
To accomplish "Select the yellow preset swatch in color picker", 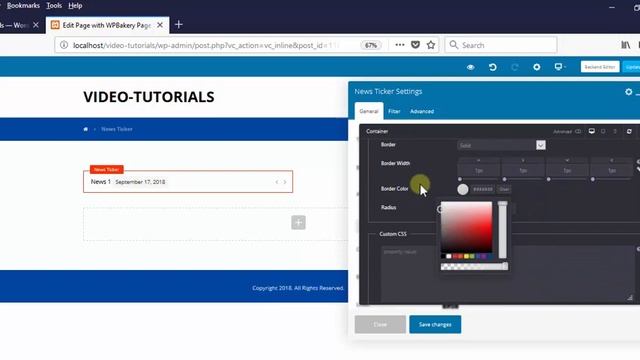I will pyautogui.click(x=467, y=256).
